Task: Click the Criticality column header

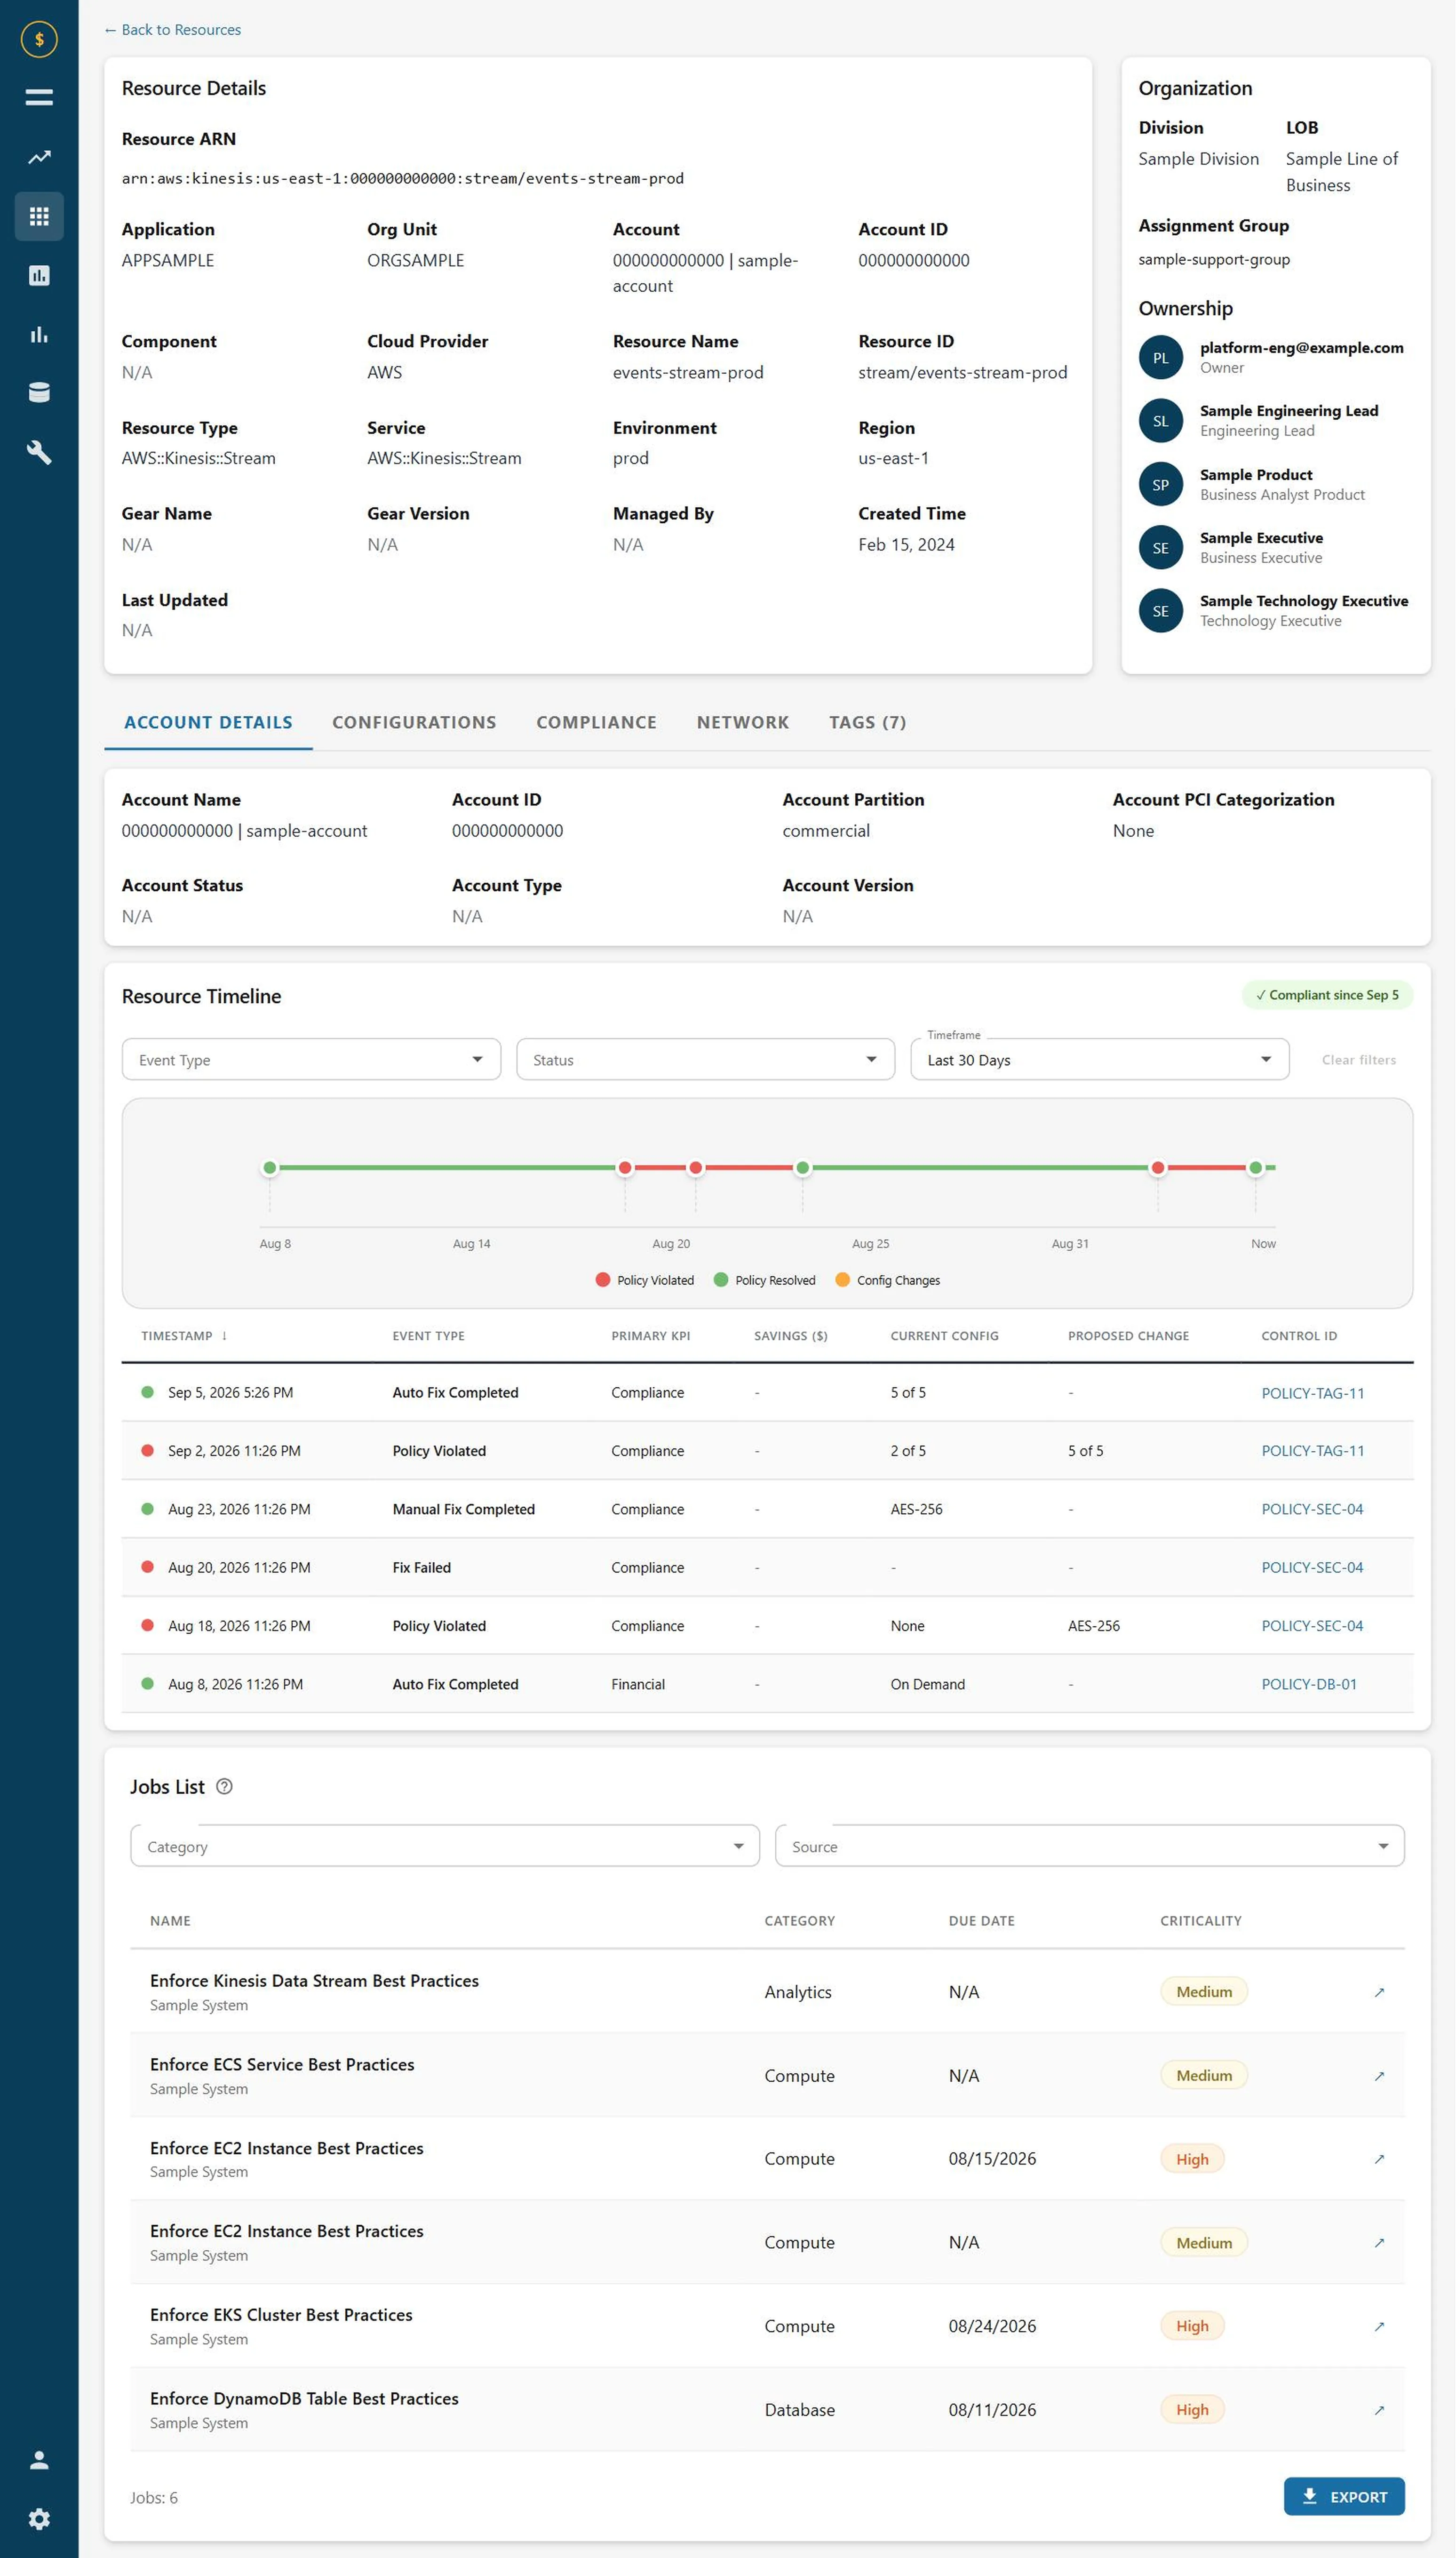Action: click(x=1200, y=1920)
